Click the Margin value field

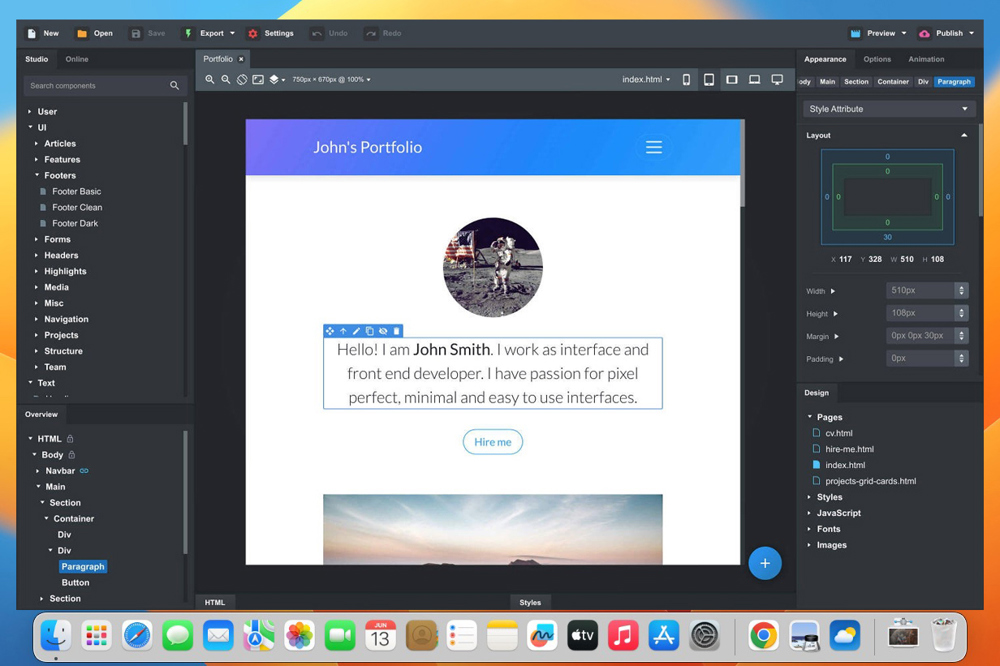[x=920, y=336]
